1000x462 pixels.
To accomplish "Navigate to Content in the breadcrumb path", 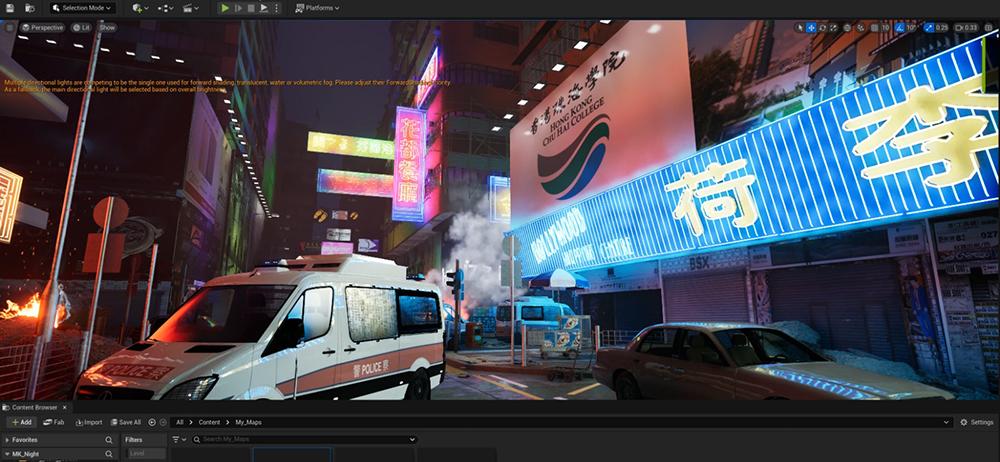I will (x=209, y=422).
